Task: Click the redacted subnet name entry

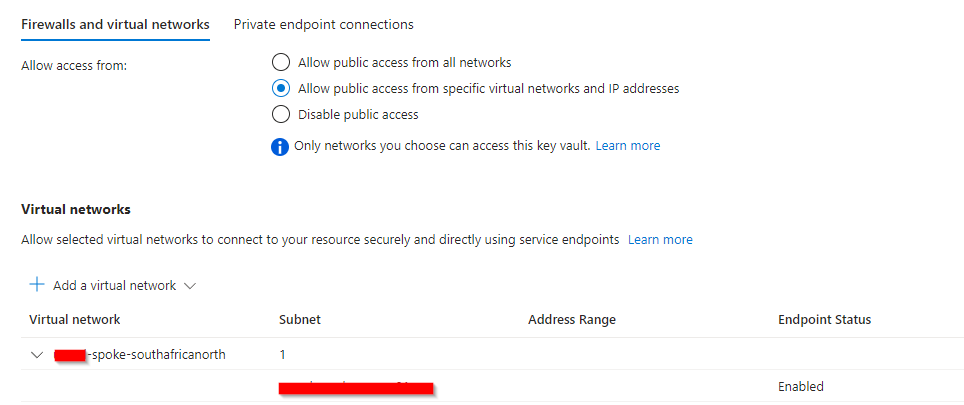Action: point(356,387)
